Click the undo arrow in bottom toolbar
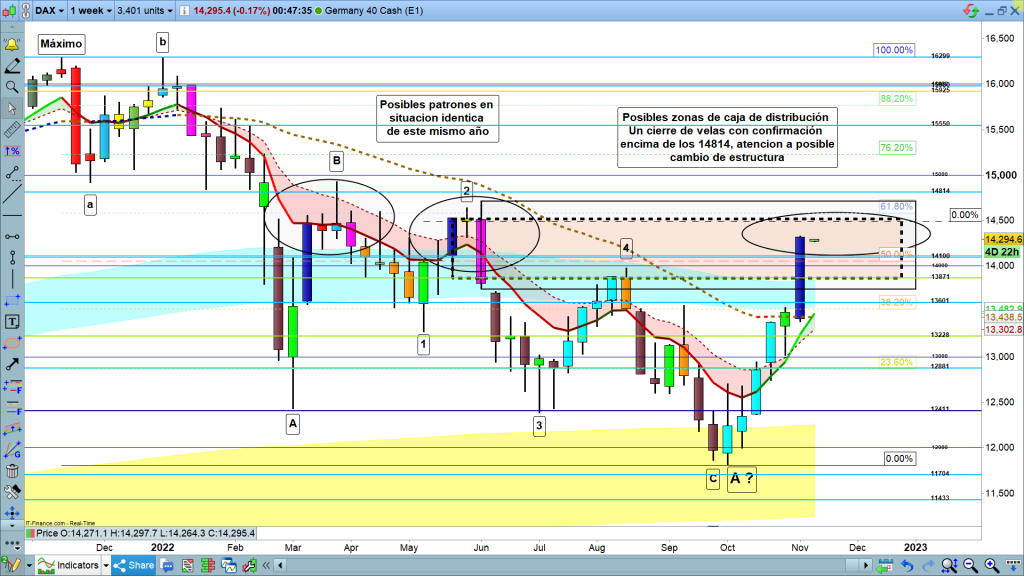Screen dimensions: 1024x576 tap(906, 565)
